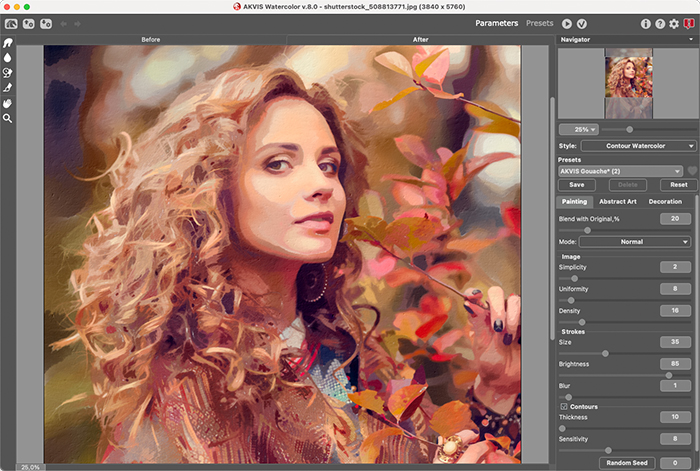Select the water drop Blur tool
The height and width of the screenshot is (471, 700).
(9, 58)
